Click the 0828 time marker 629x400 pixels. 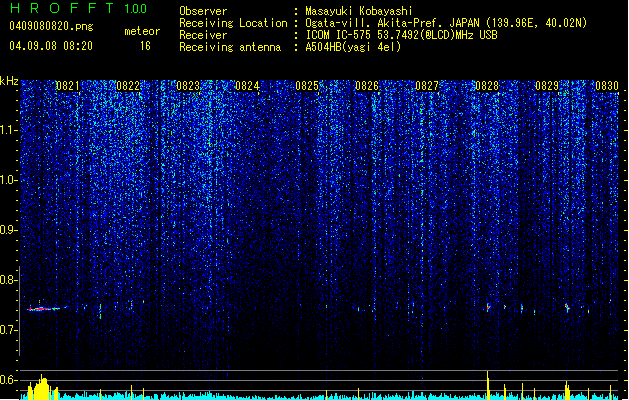tap(487, 85)
